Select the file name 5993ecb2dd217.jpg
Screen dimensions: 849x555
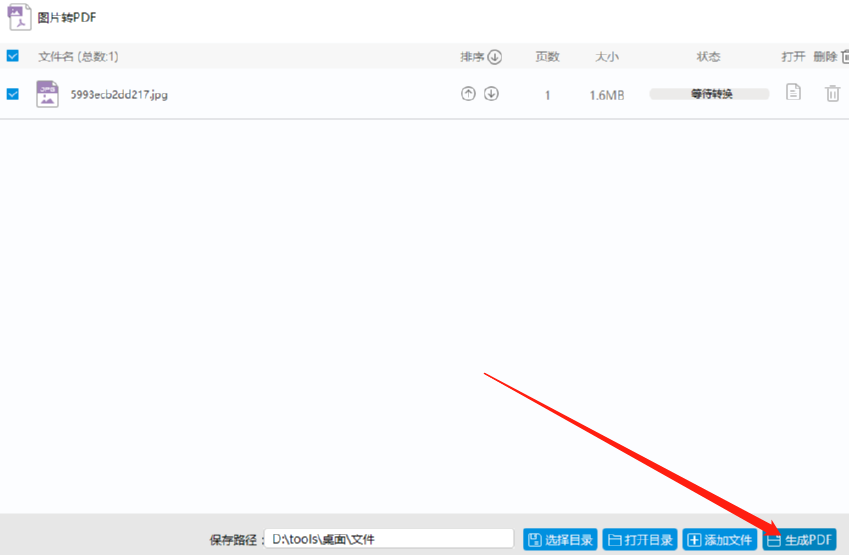pyautogui.click(x=119, y=95)
